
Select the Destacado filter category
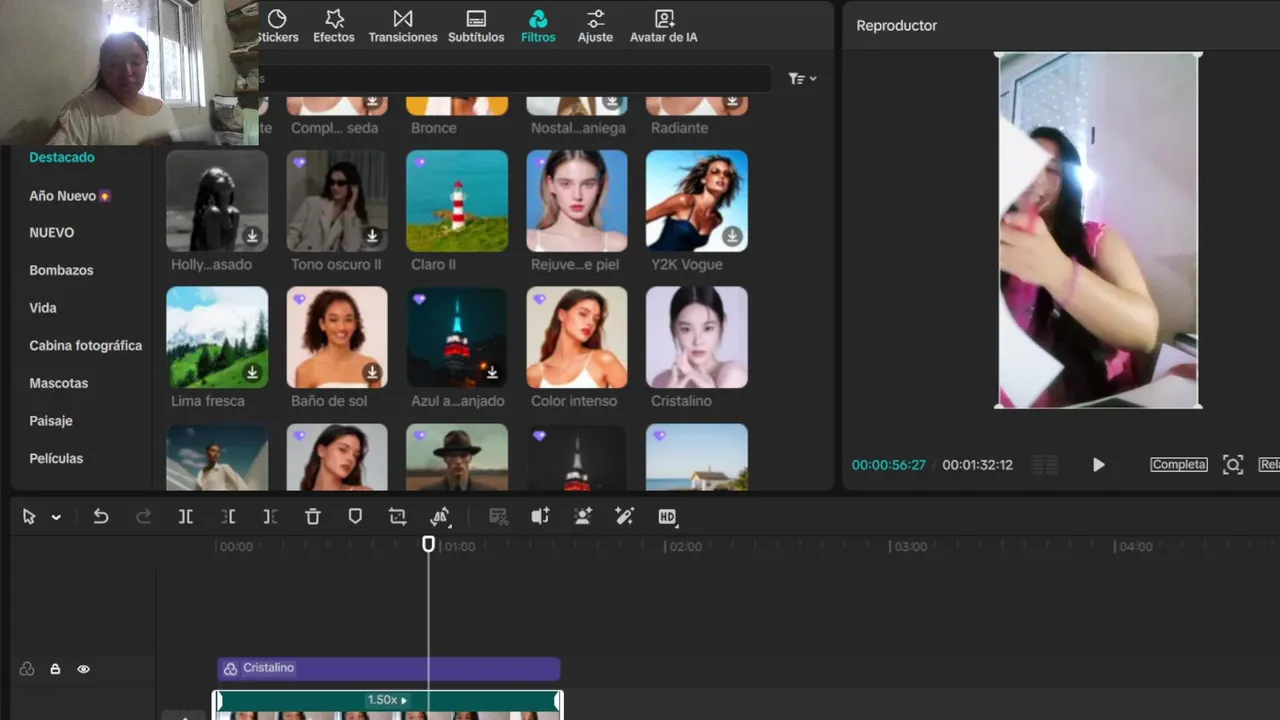point(62,157)
